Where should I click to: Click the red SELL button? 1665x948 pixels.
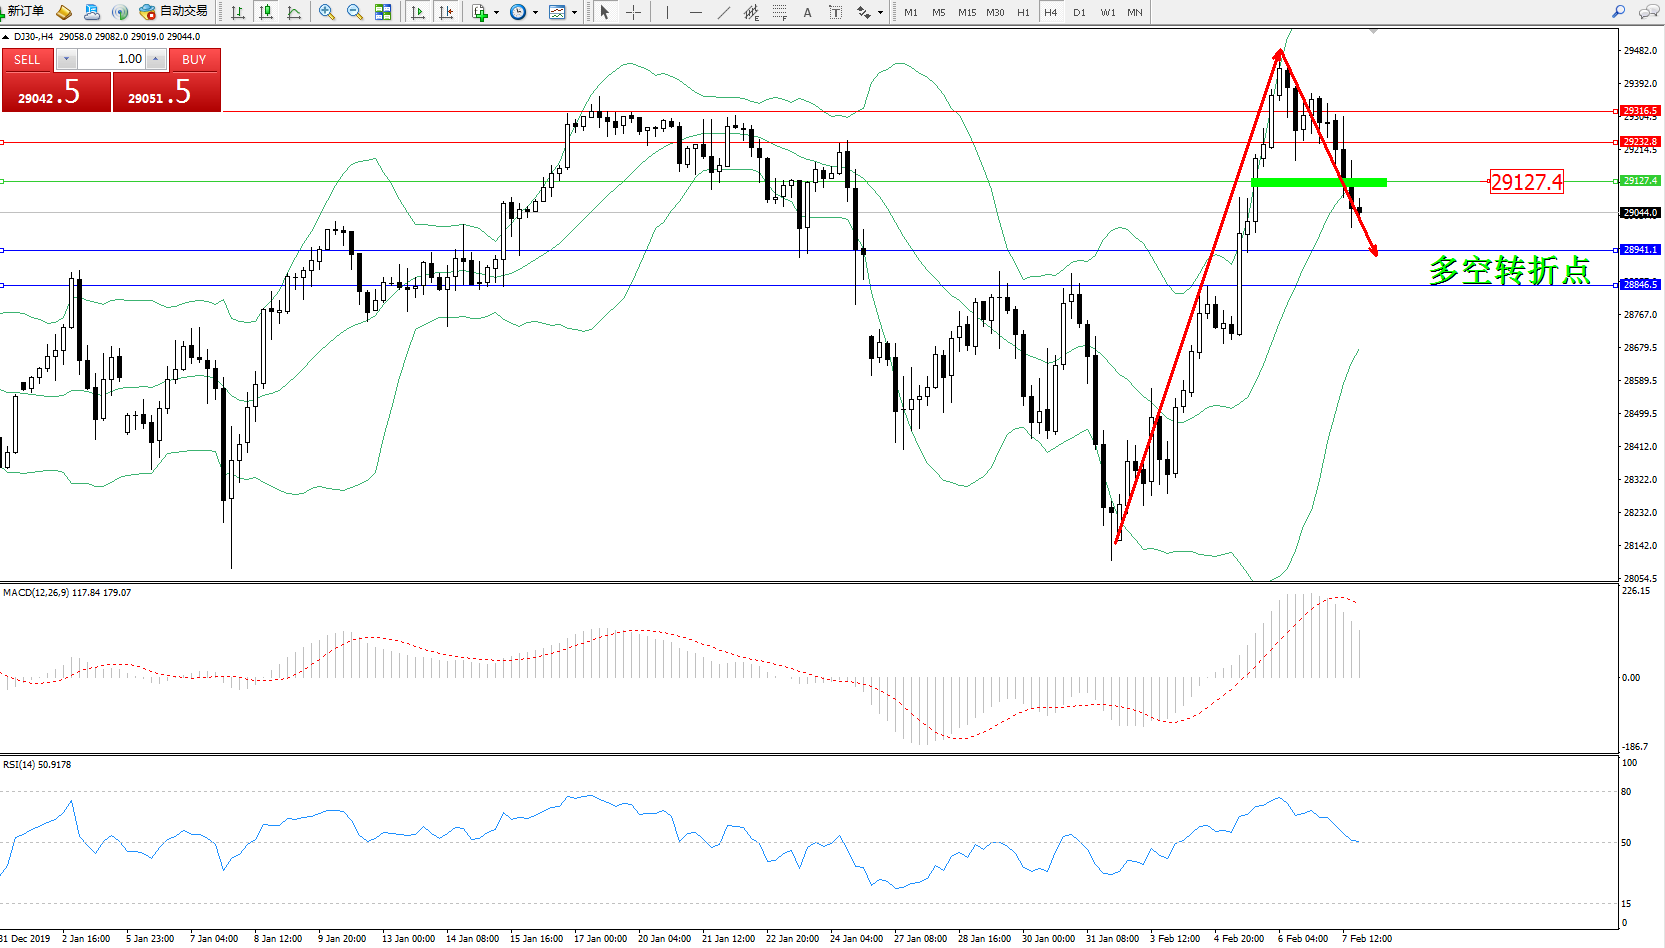click(x=27, y=60)
